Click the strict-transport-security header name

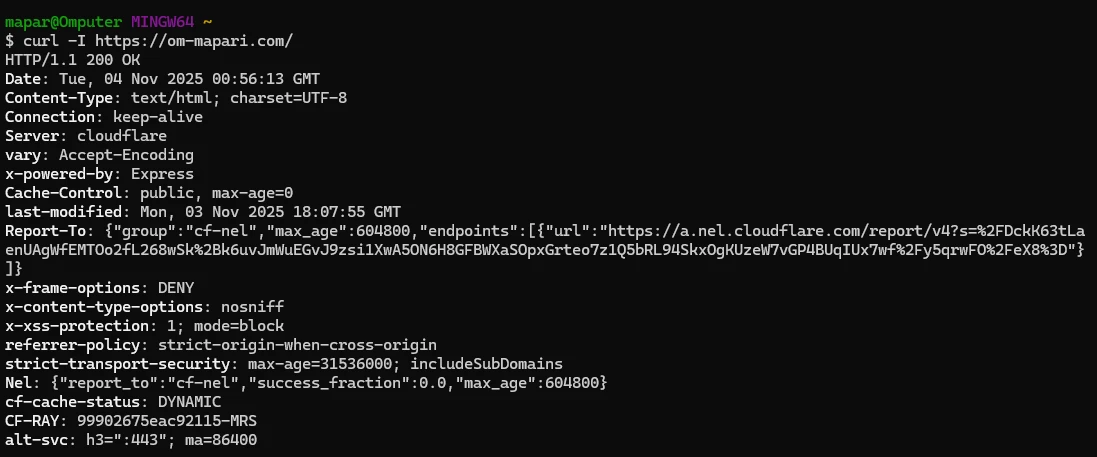[114, 364]
